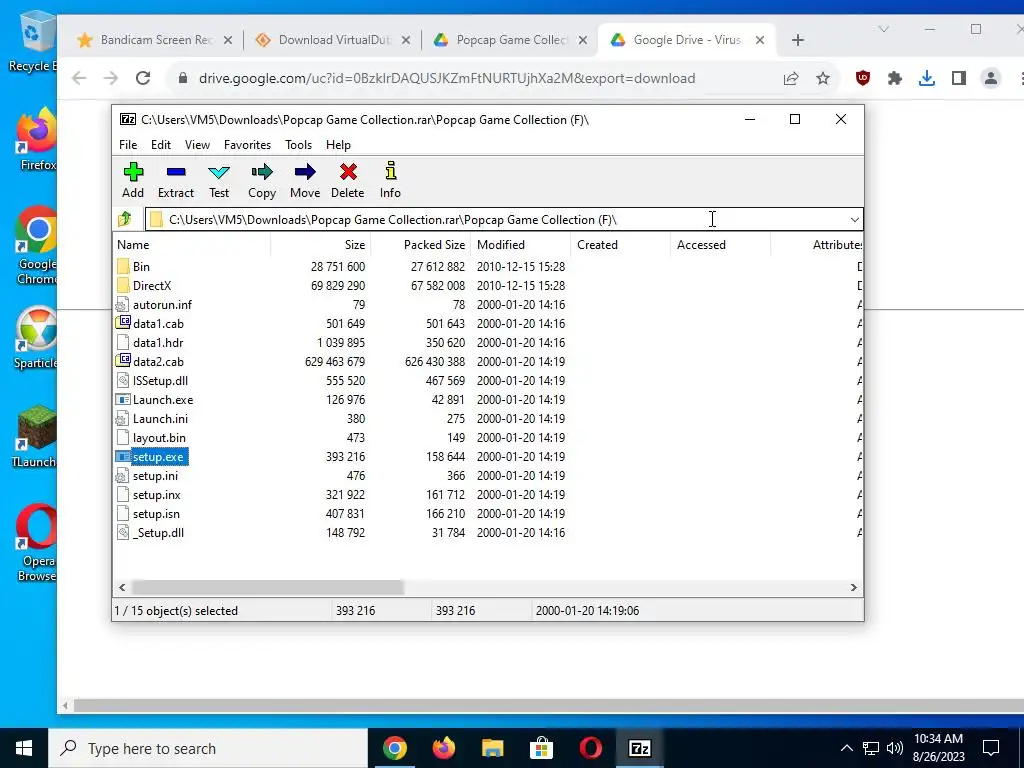Open Chrome's tab search chevron
This screenshot has height=768, width=1024.
tap(884, 29)
